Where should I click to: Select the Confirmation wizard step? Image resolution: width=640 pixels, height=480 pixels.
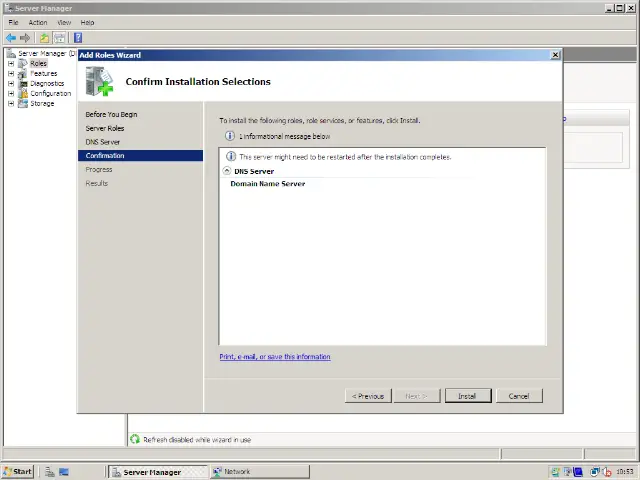[x=140, y=156]
